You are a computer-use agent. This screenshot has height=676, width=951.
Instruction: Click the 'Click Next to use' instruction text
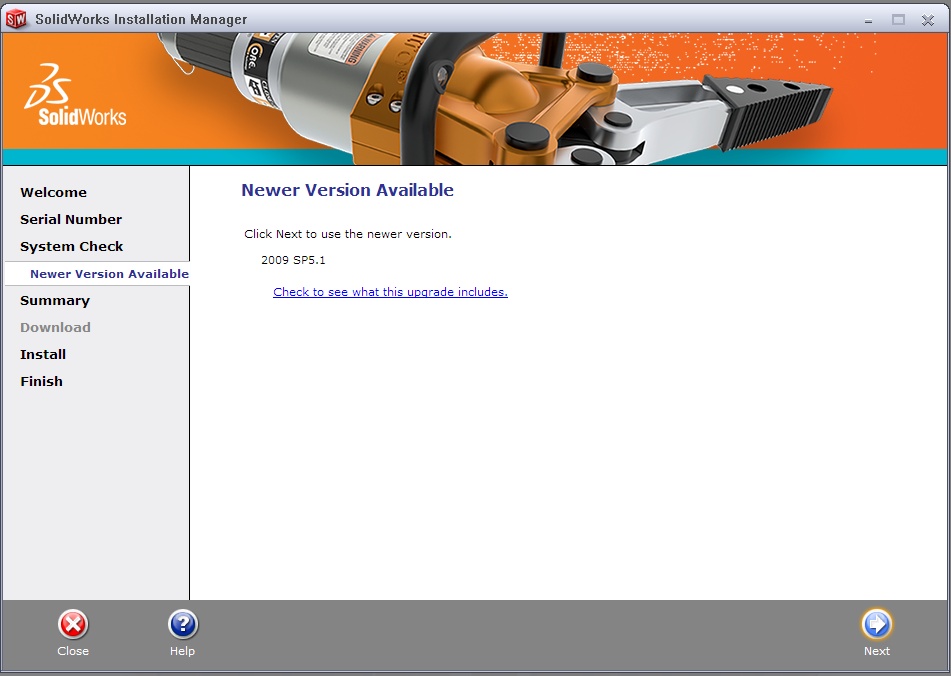[x=348, y=234]
